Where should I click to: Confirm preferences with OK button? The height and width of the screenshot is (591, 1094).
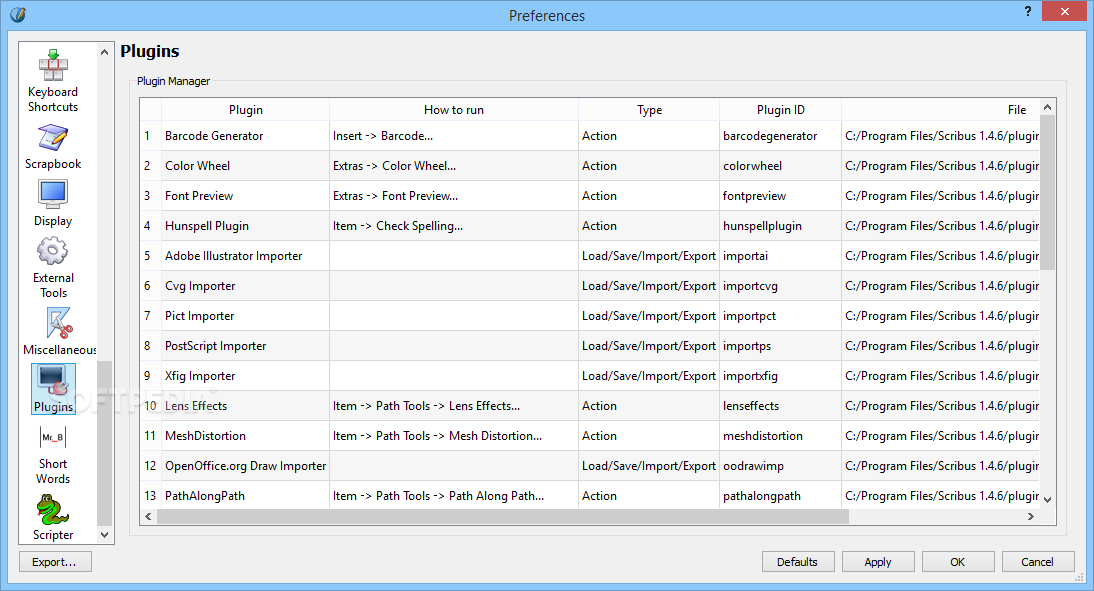click(x=958, y=562)
